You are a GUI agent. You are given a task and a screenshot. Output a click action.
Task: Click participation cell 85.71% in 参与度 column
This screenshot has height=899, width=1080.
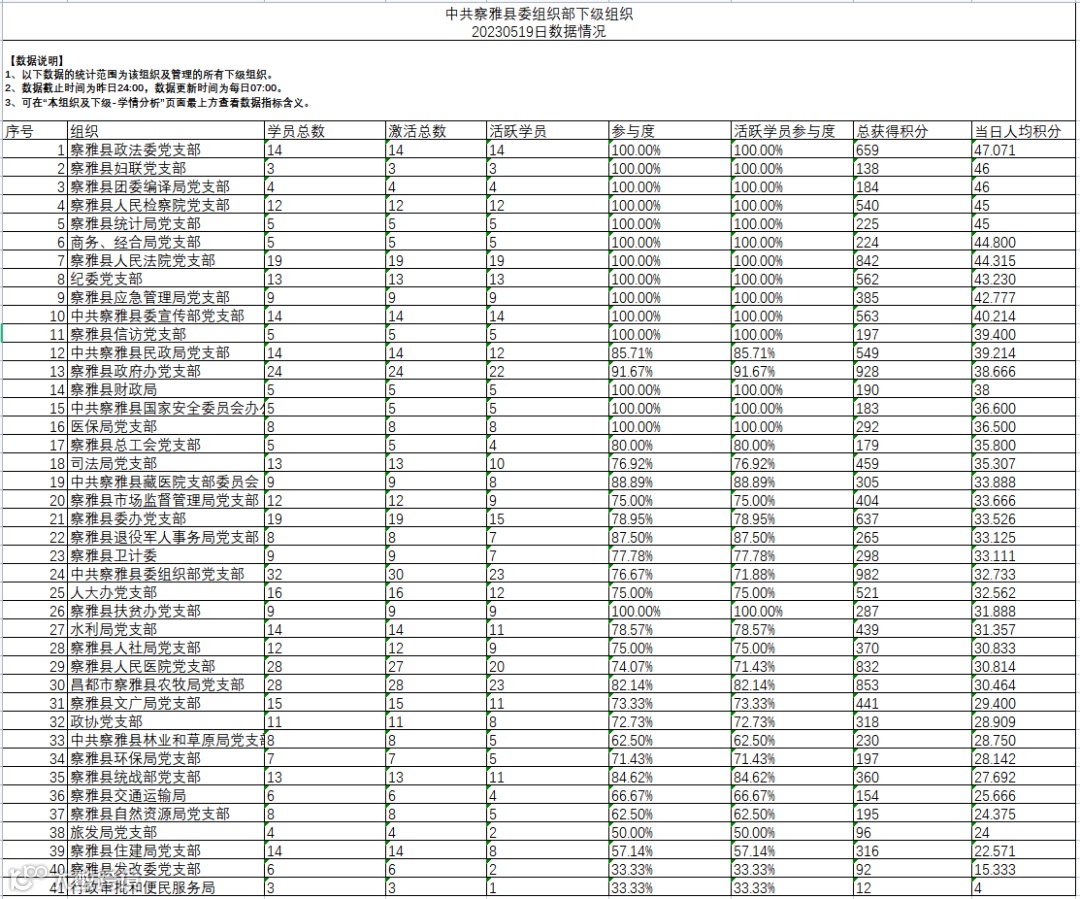coord(670,353)
